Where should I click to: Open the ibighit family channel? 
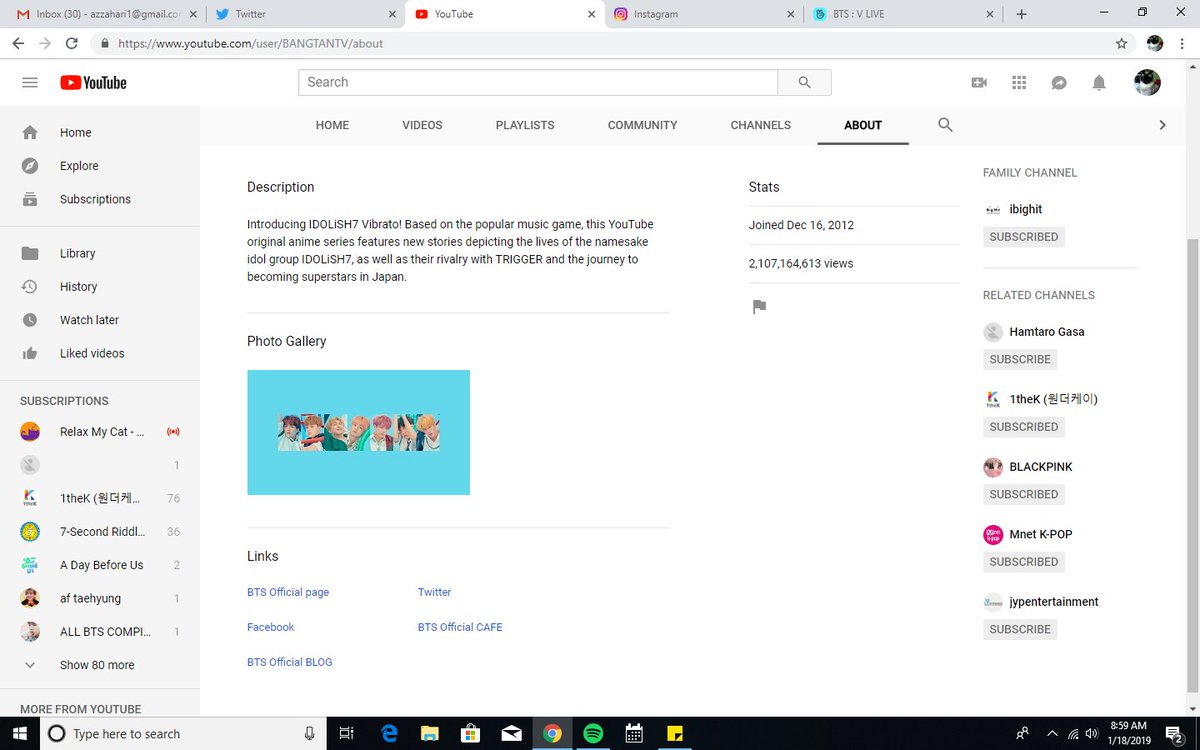(x=1025, y=209)
